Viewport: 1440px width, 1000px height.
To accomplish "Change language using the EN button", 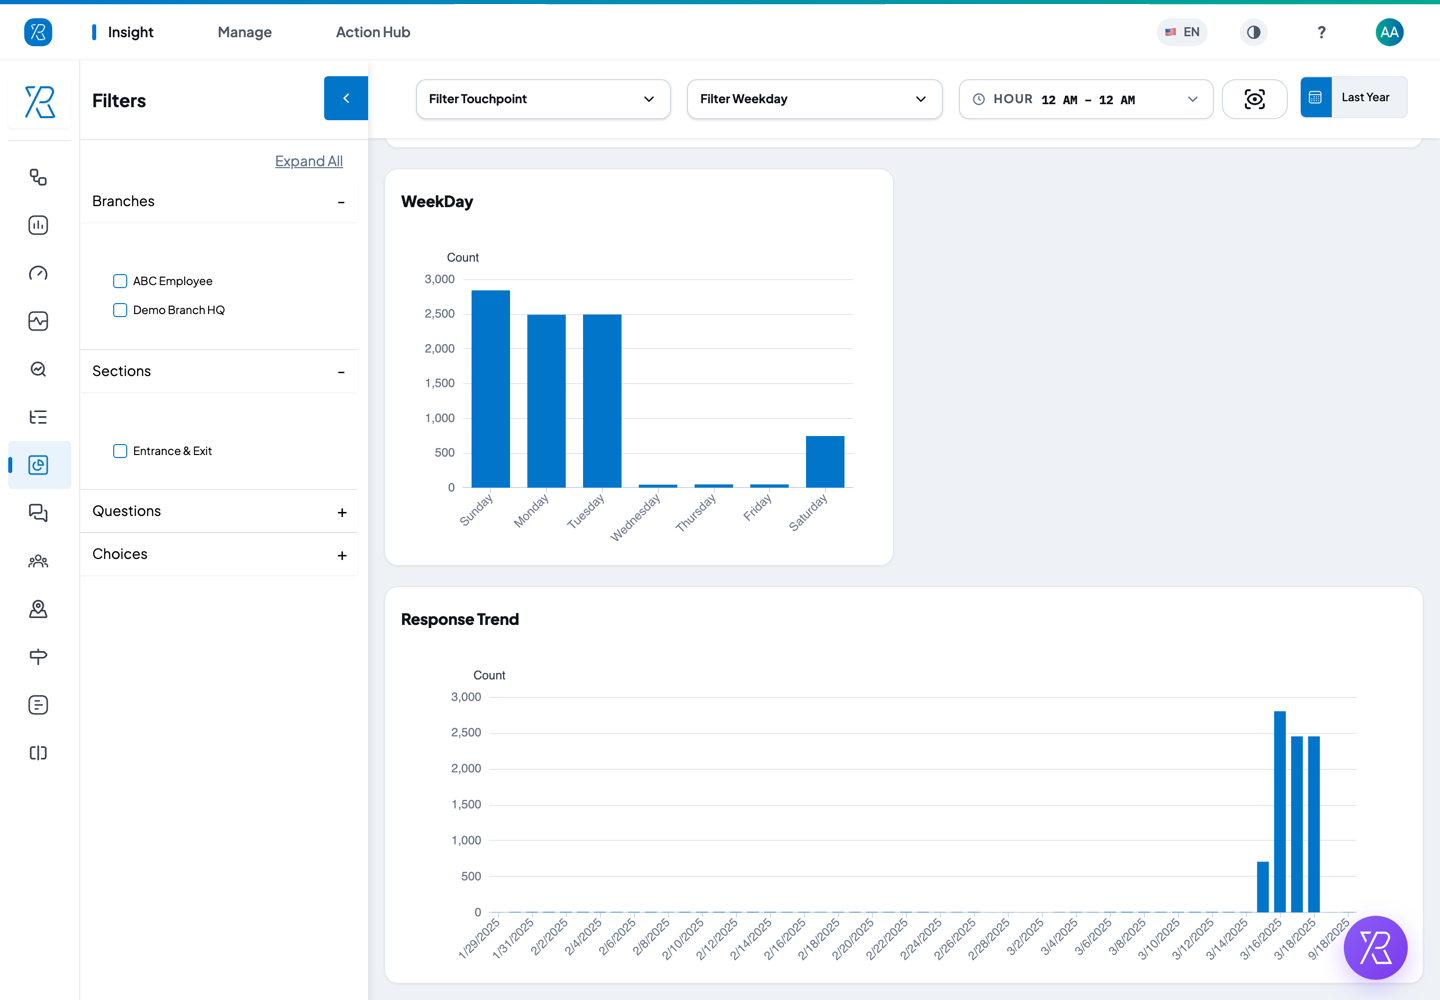I will (x=1182, y=32).
